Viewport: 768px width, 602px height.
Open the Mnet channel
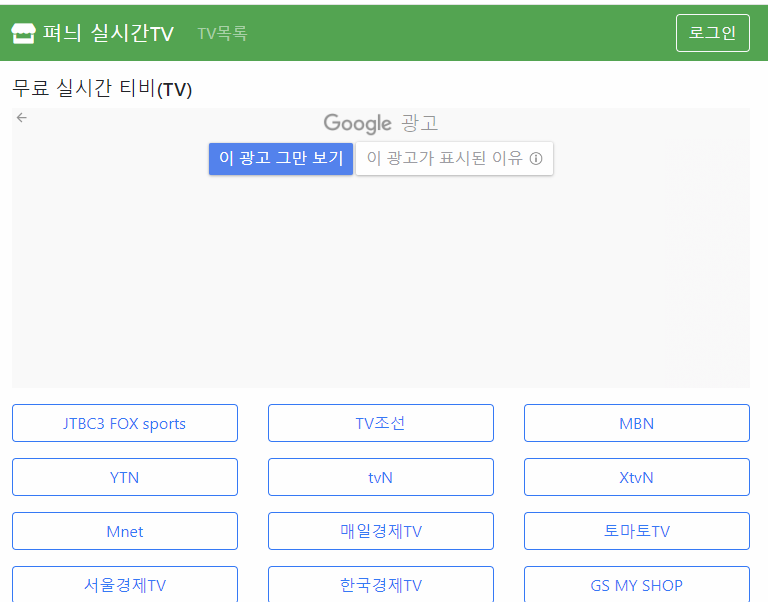click(x=125, y=531)
